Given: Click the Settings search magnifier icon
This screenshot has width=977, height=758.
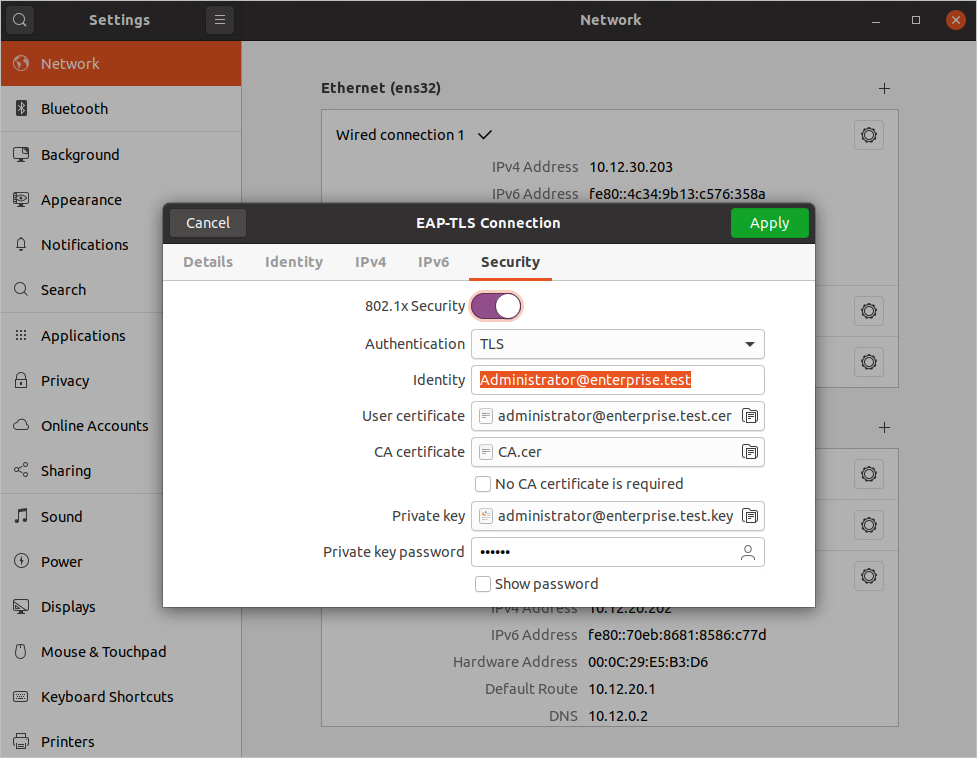Looking at the screenshot, I should [20, 19].
